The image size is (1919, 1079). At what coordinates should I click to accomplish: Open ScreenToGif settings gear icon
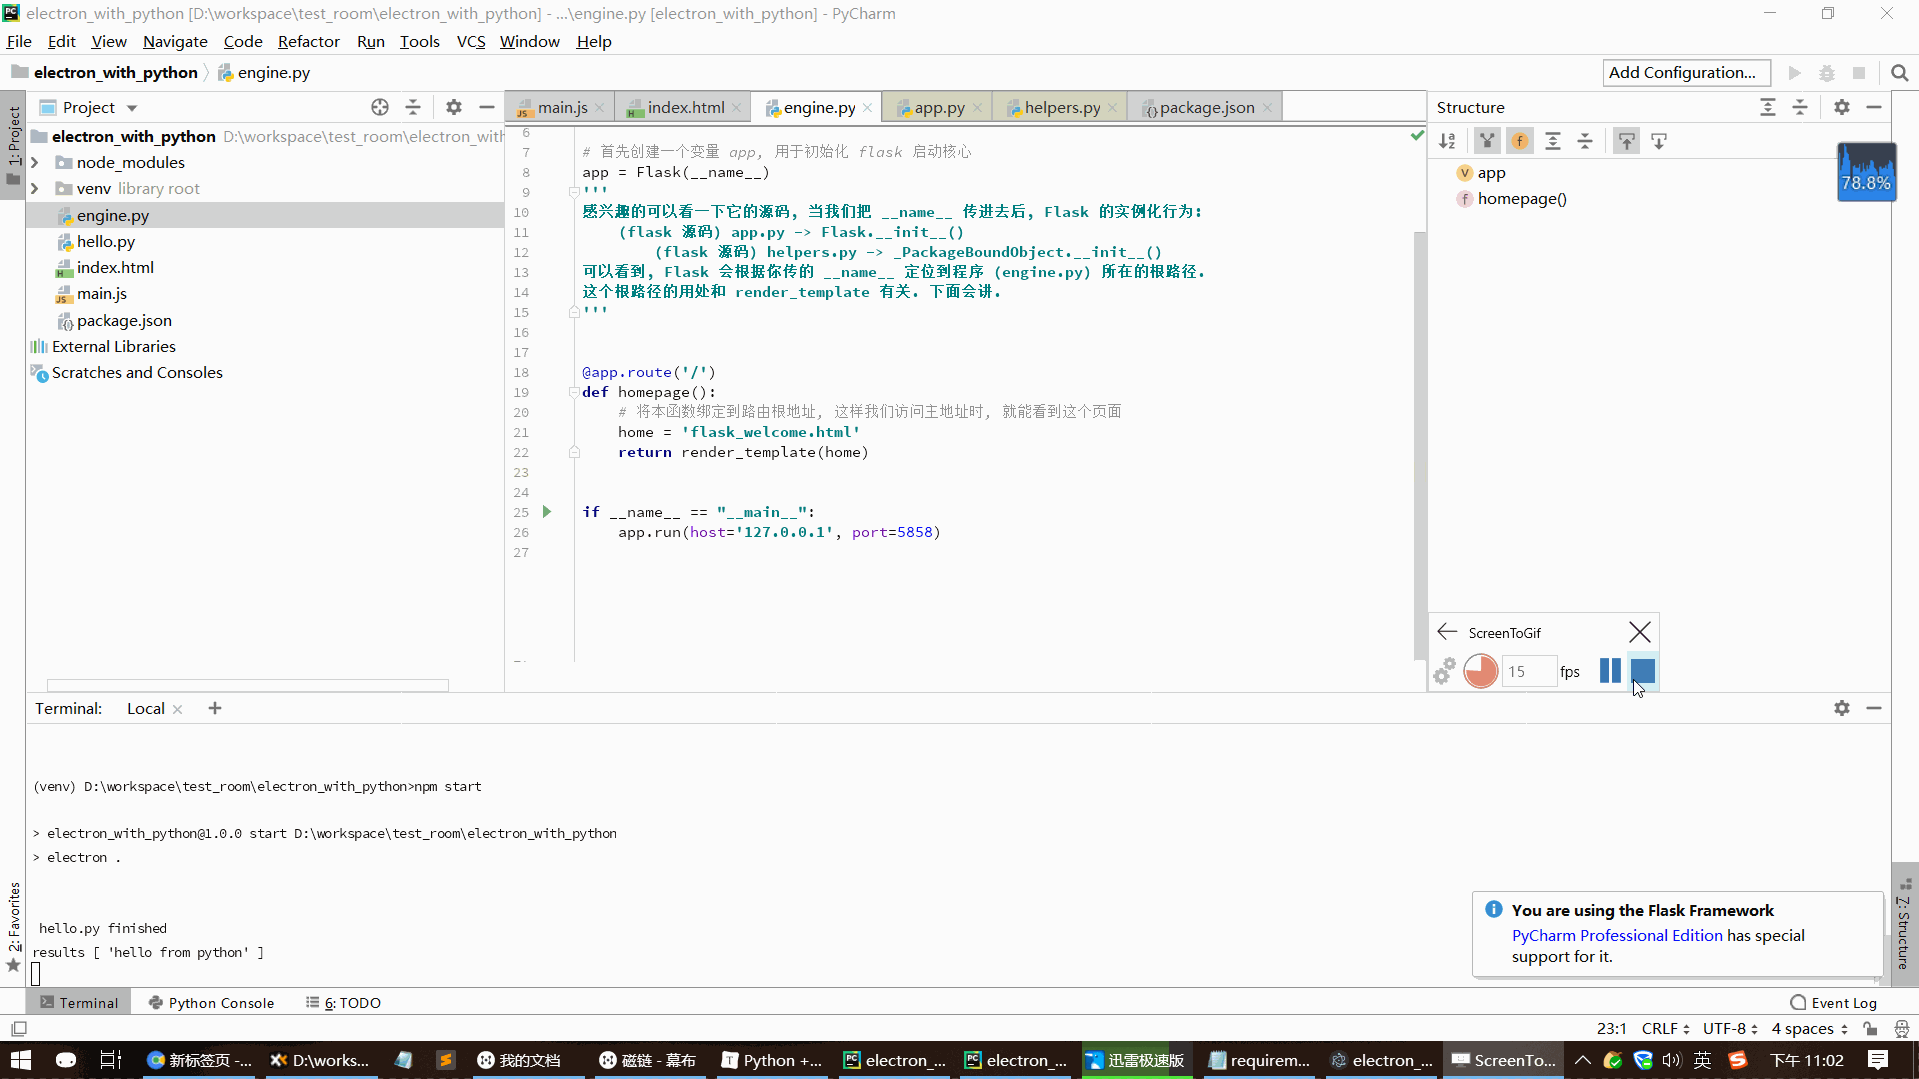pos(1444,672)
